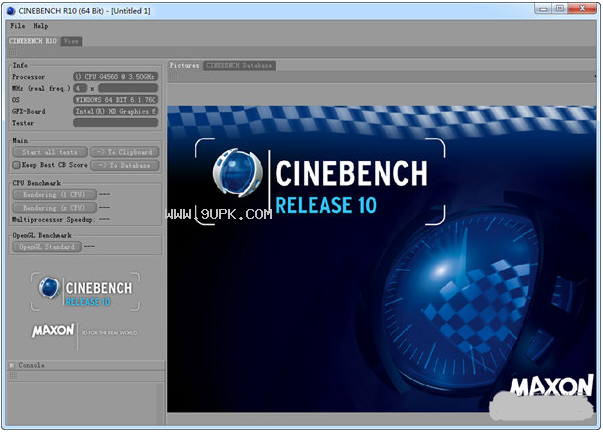Toggle the Console panel checkbox

(x=12, y=365)
